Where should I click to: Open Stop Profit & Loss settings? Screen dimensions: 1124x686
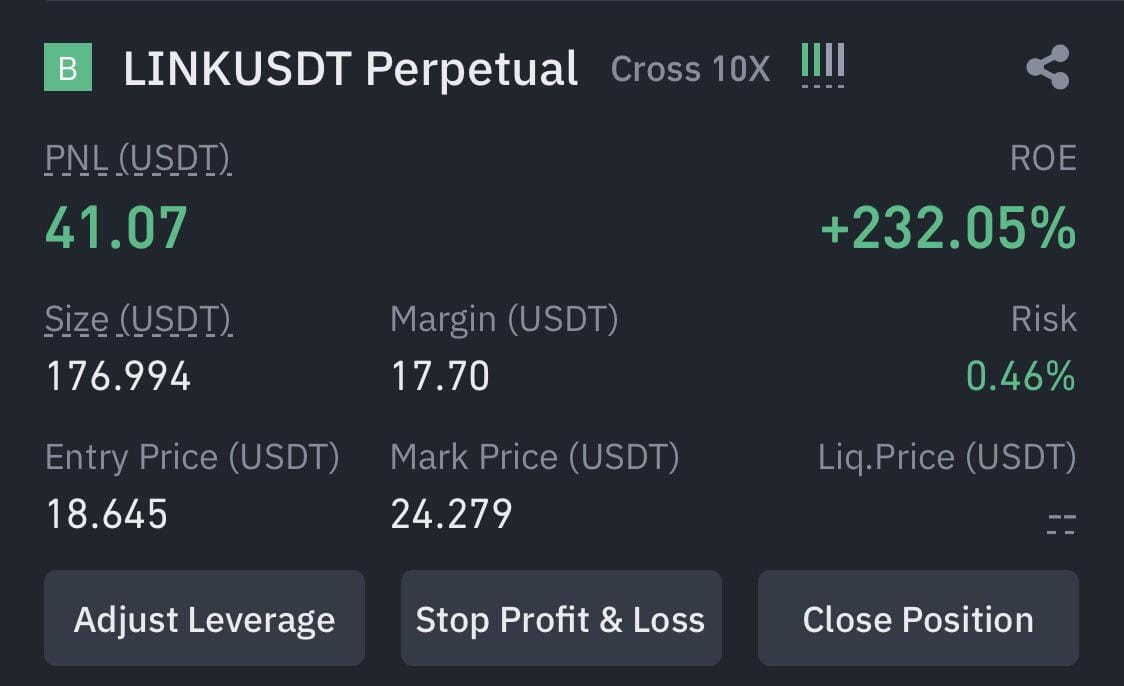tap(561, 618)
